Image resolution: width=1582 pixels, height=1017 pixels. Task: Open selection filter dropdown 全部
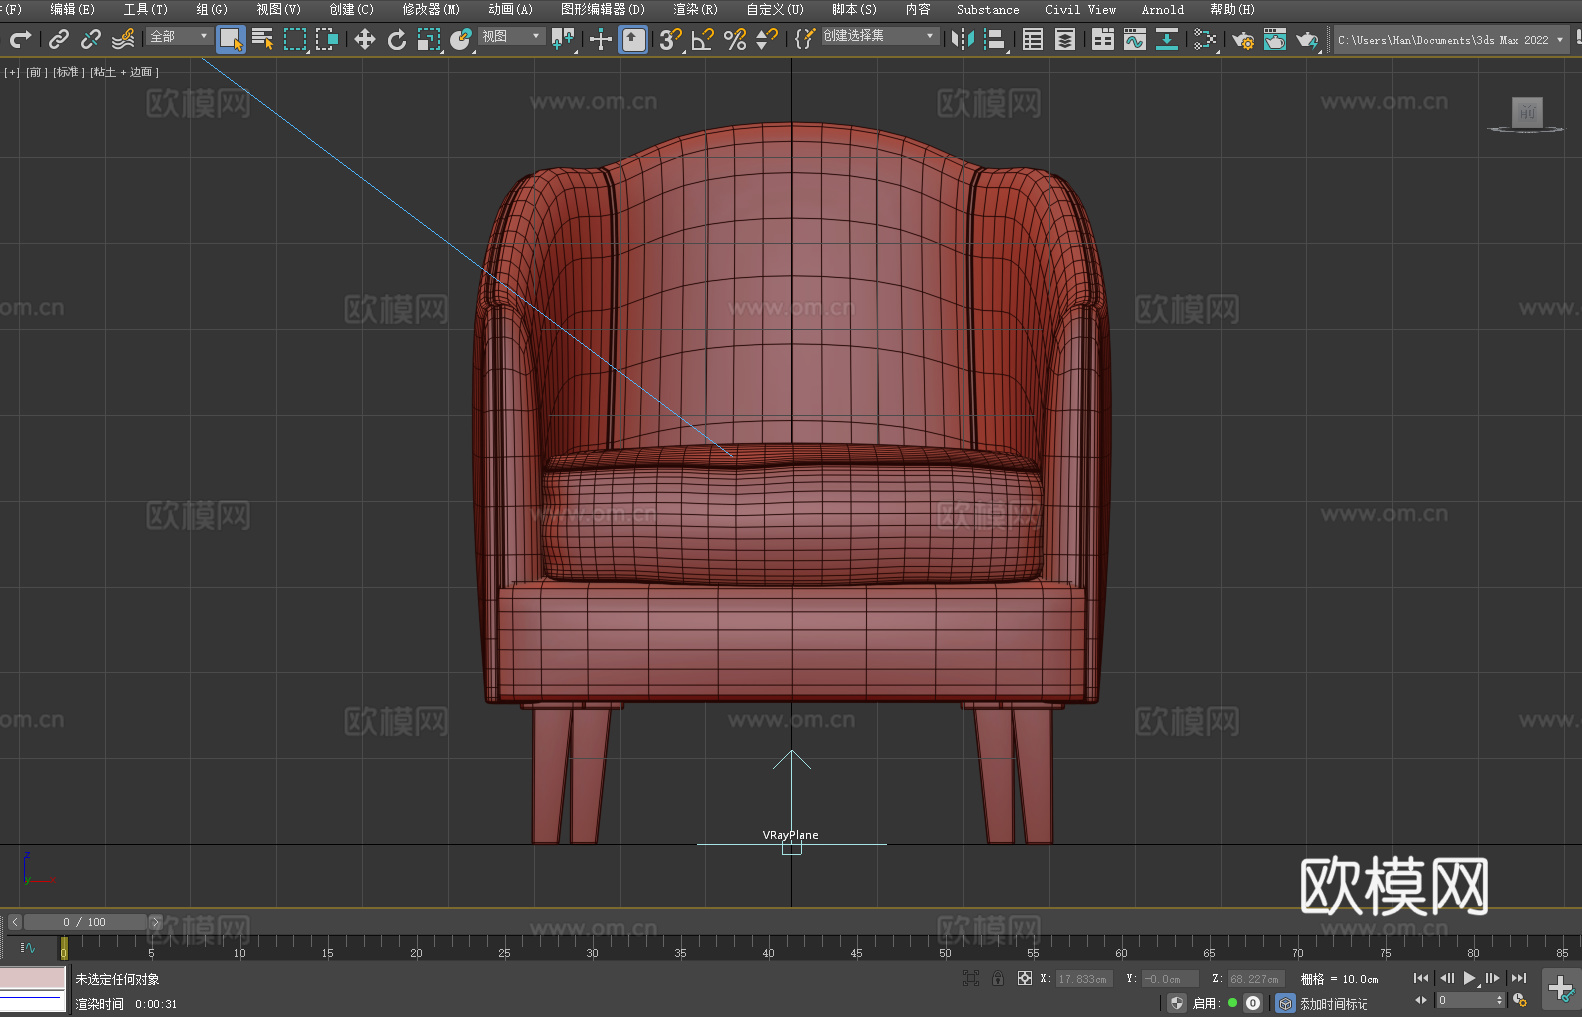pyautogui.click(x=179, y=36)
